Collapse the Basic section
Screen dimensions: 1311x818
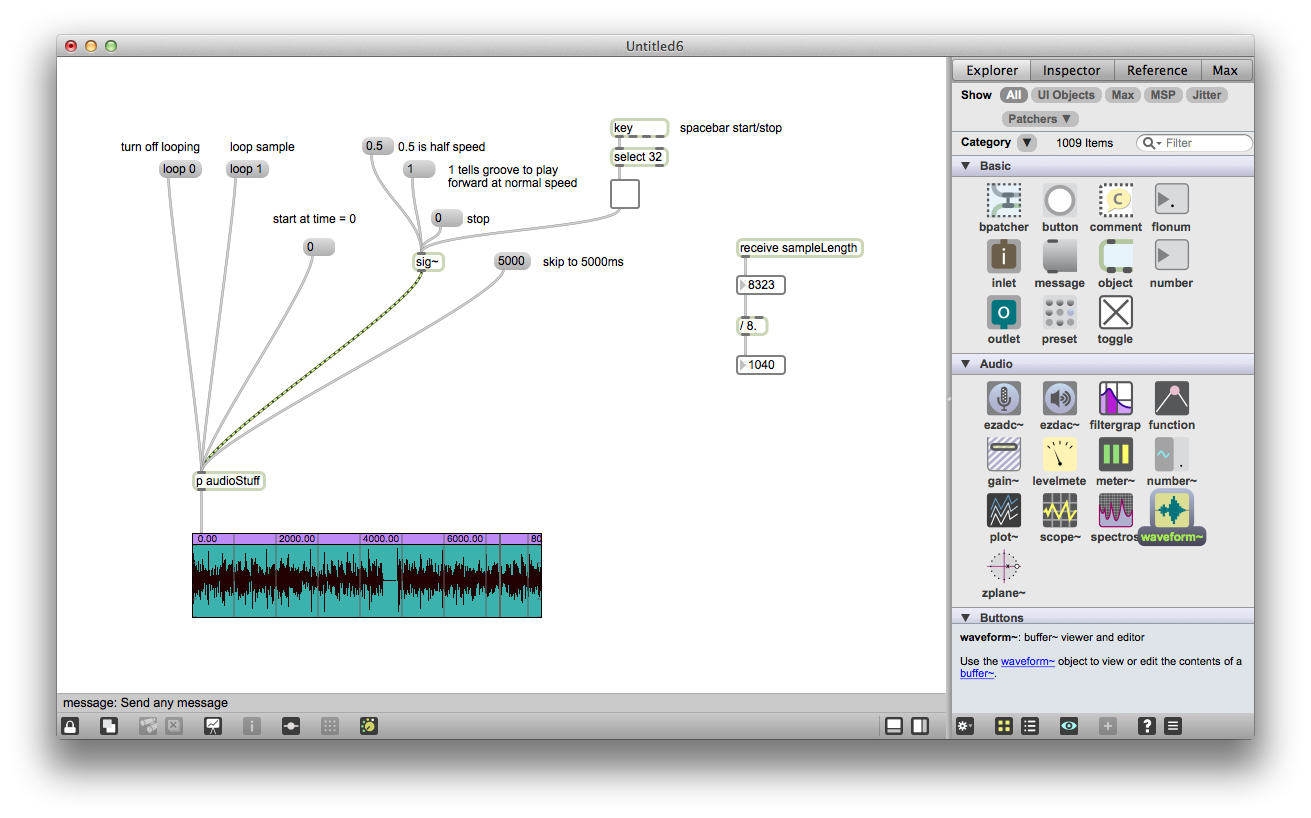point(966,166)
